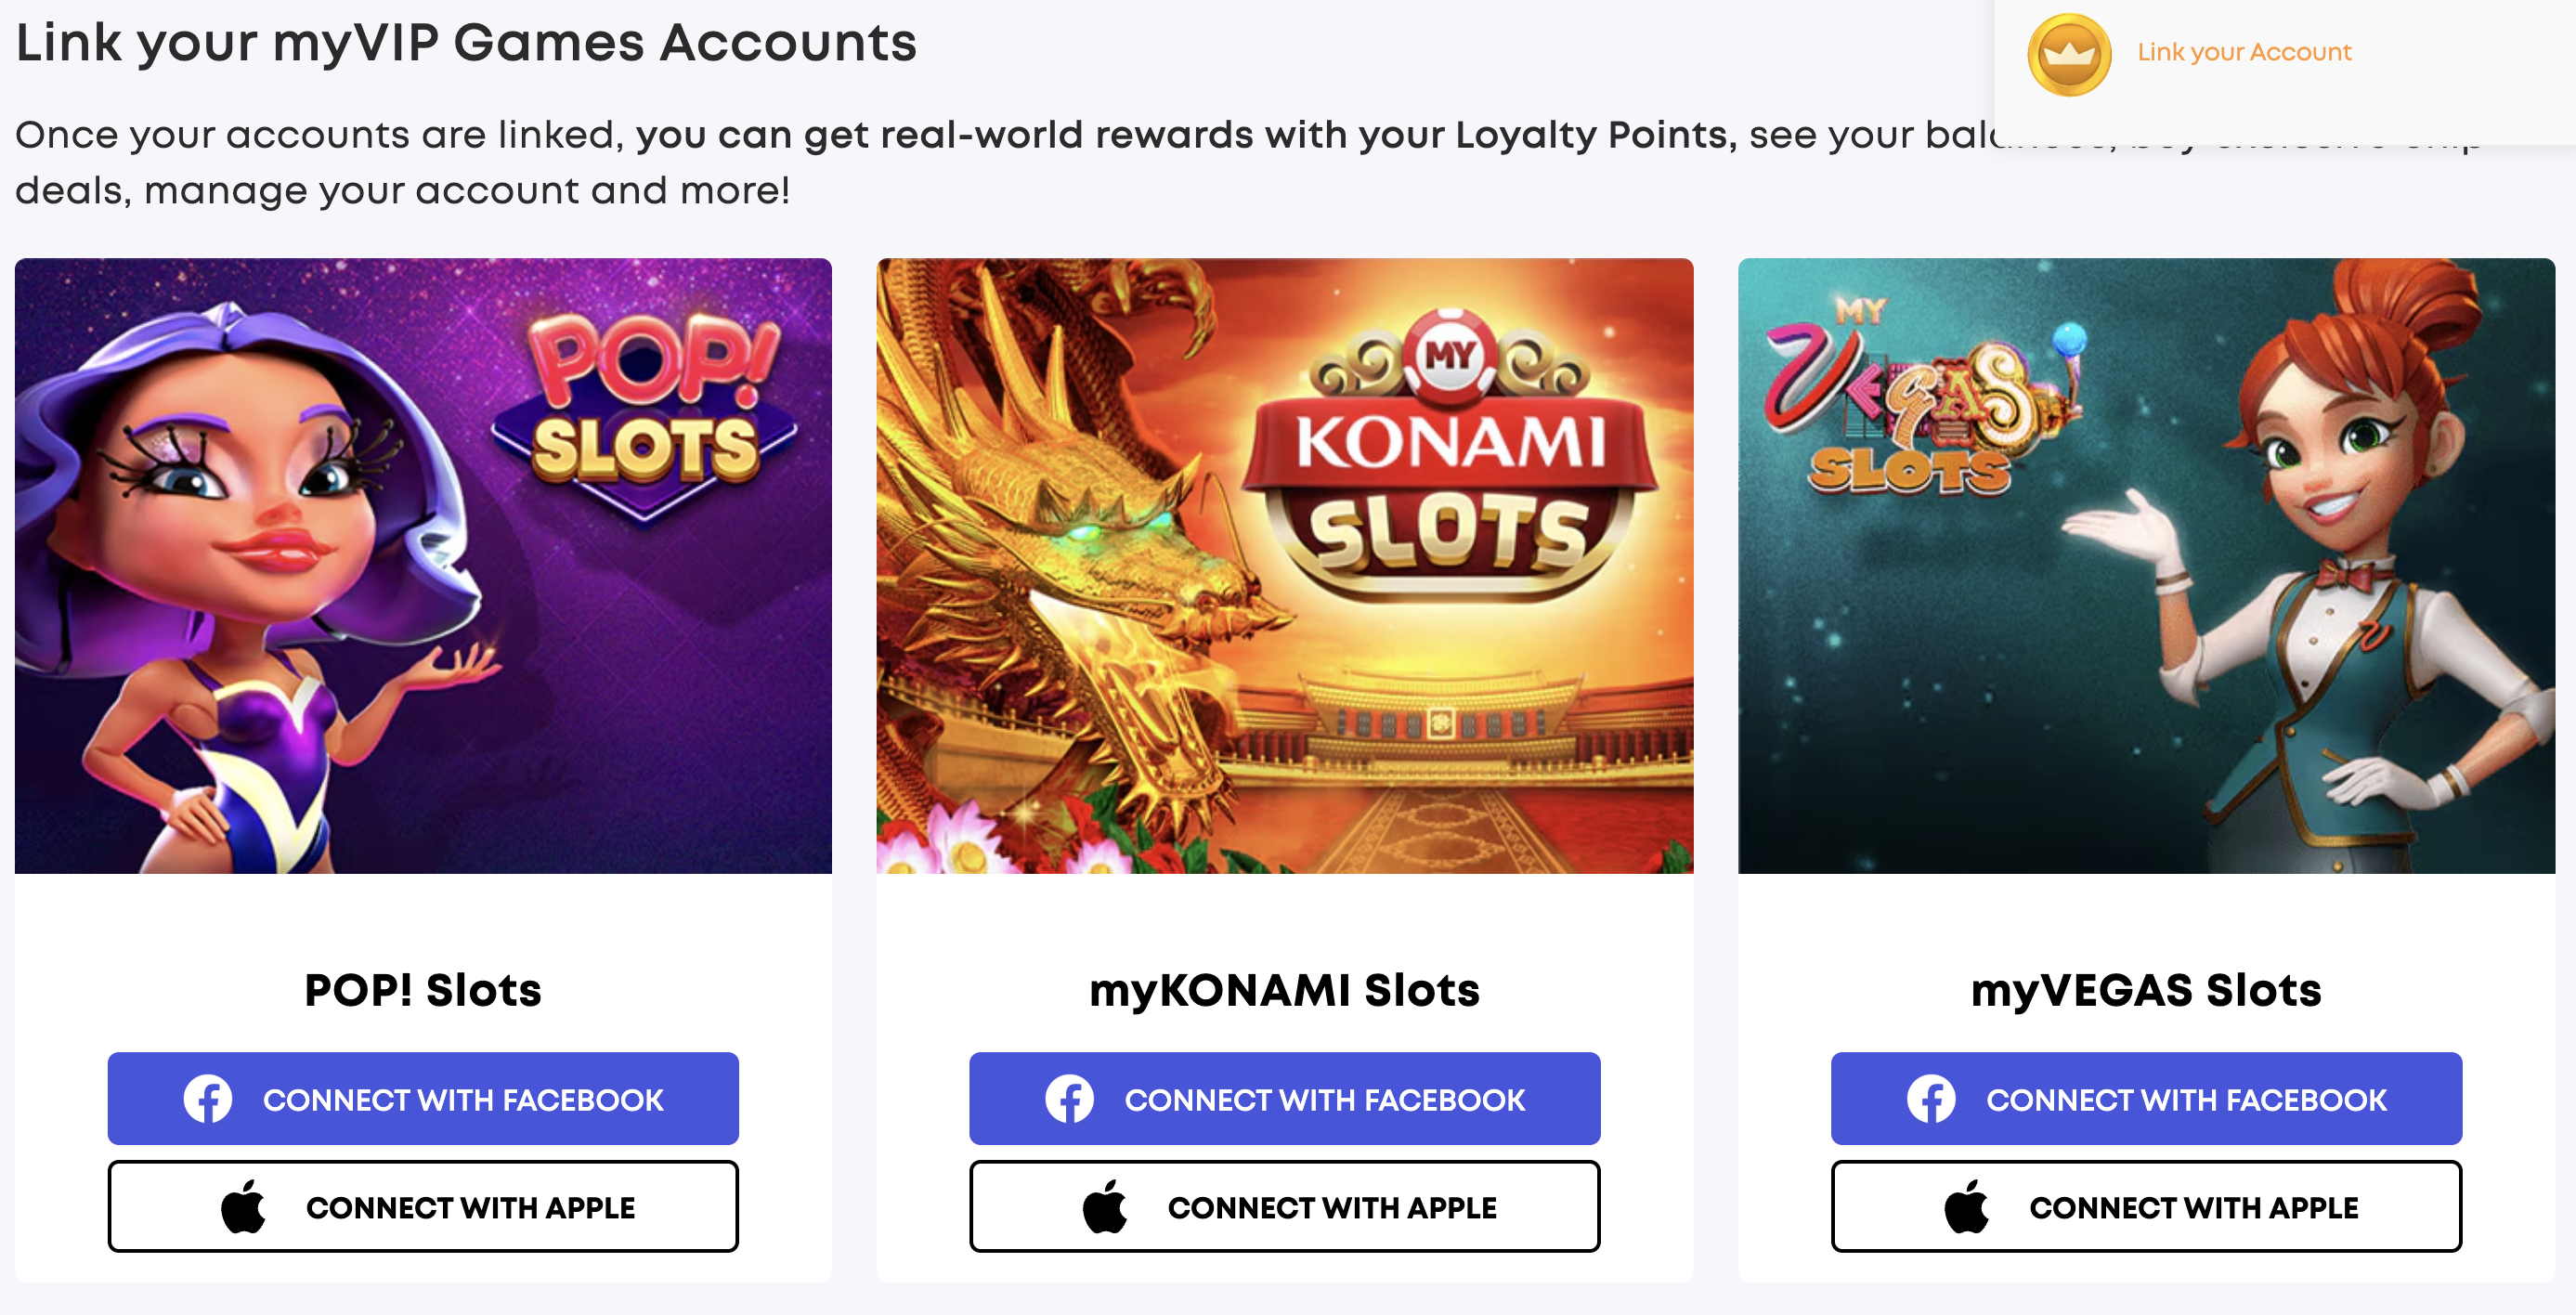Image resolution: width=2576 pixels, height=1315 pixels.
Task: Select the myKONAMI dragon game artwork
Action: point(1285,566)
